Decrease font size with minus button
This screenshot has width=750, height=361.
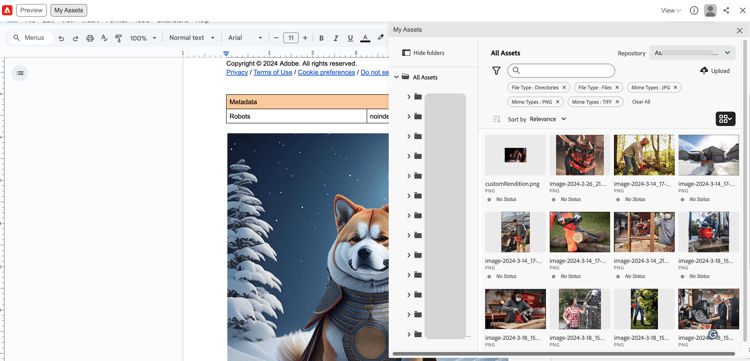tap(276, 38)
